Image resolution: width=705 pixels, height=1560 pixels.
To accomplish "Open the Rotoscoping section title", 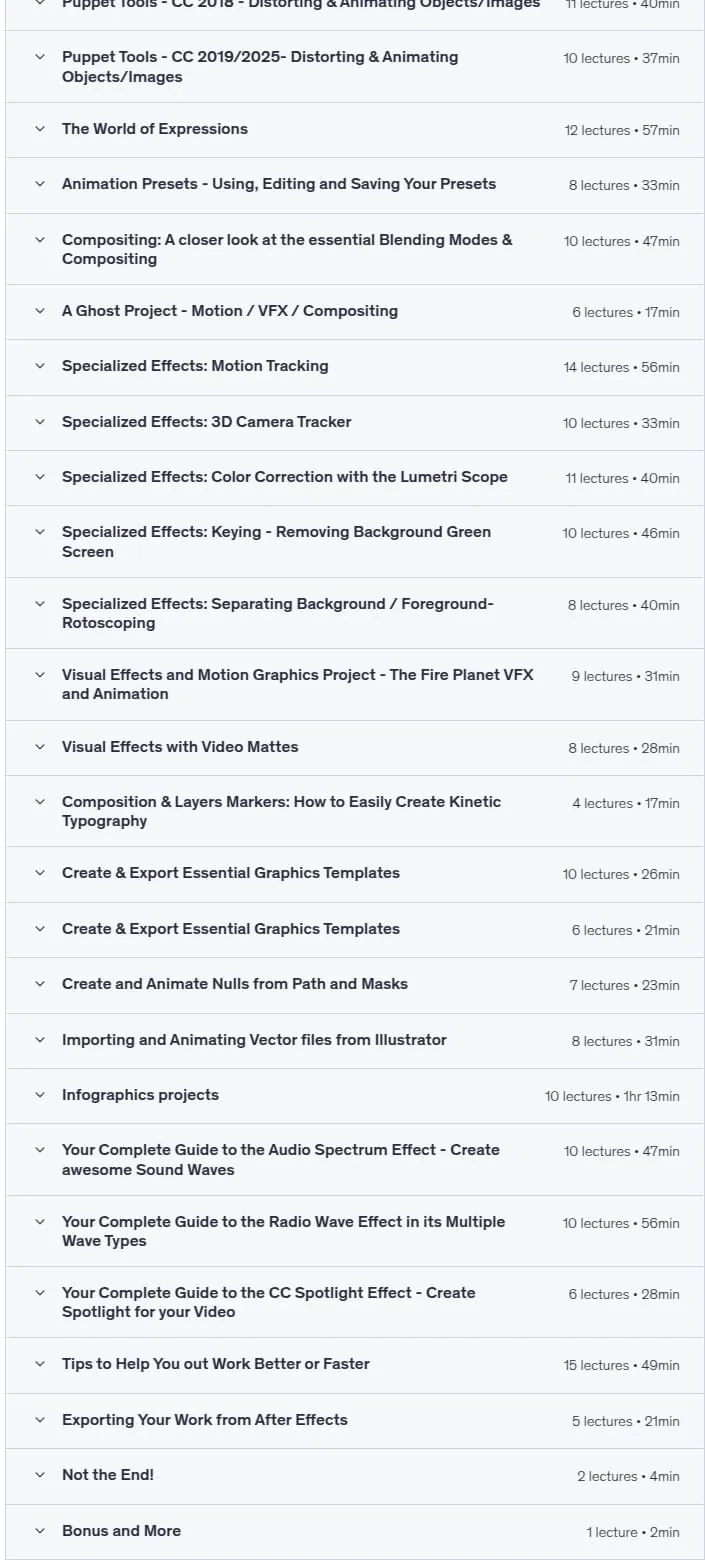I will tap(278, 613).
